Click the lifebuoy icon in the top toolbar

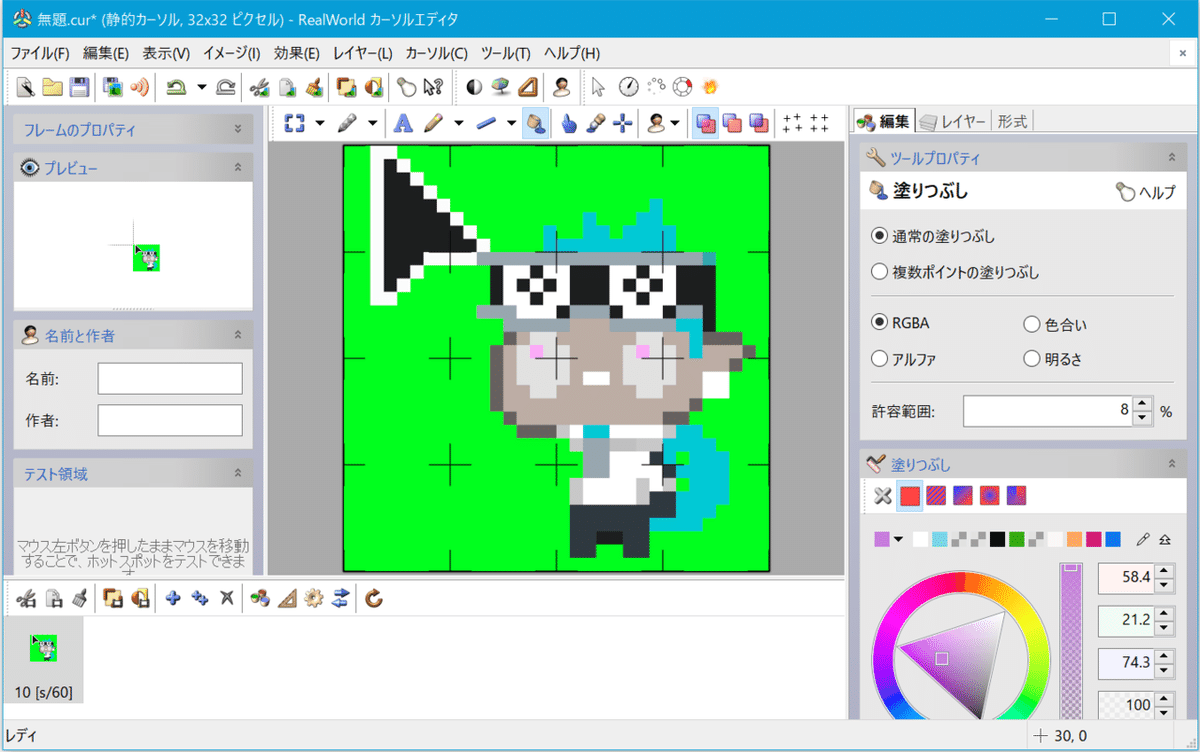pyautogui.click(x=683, y=87)
